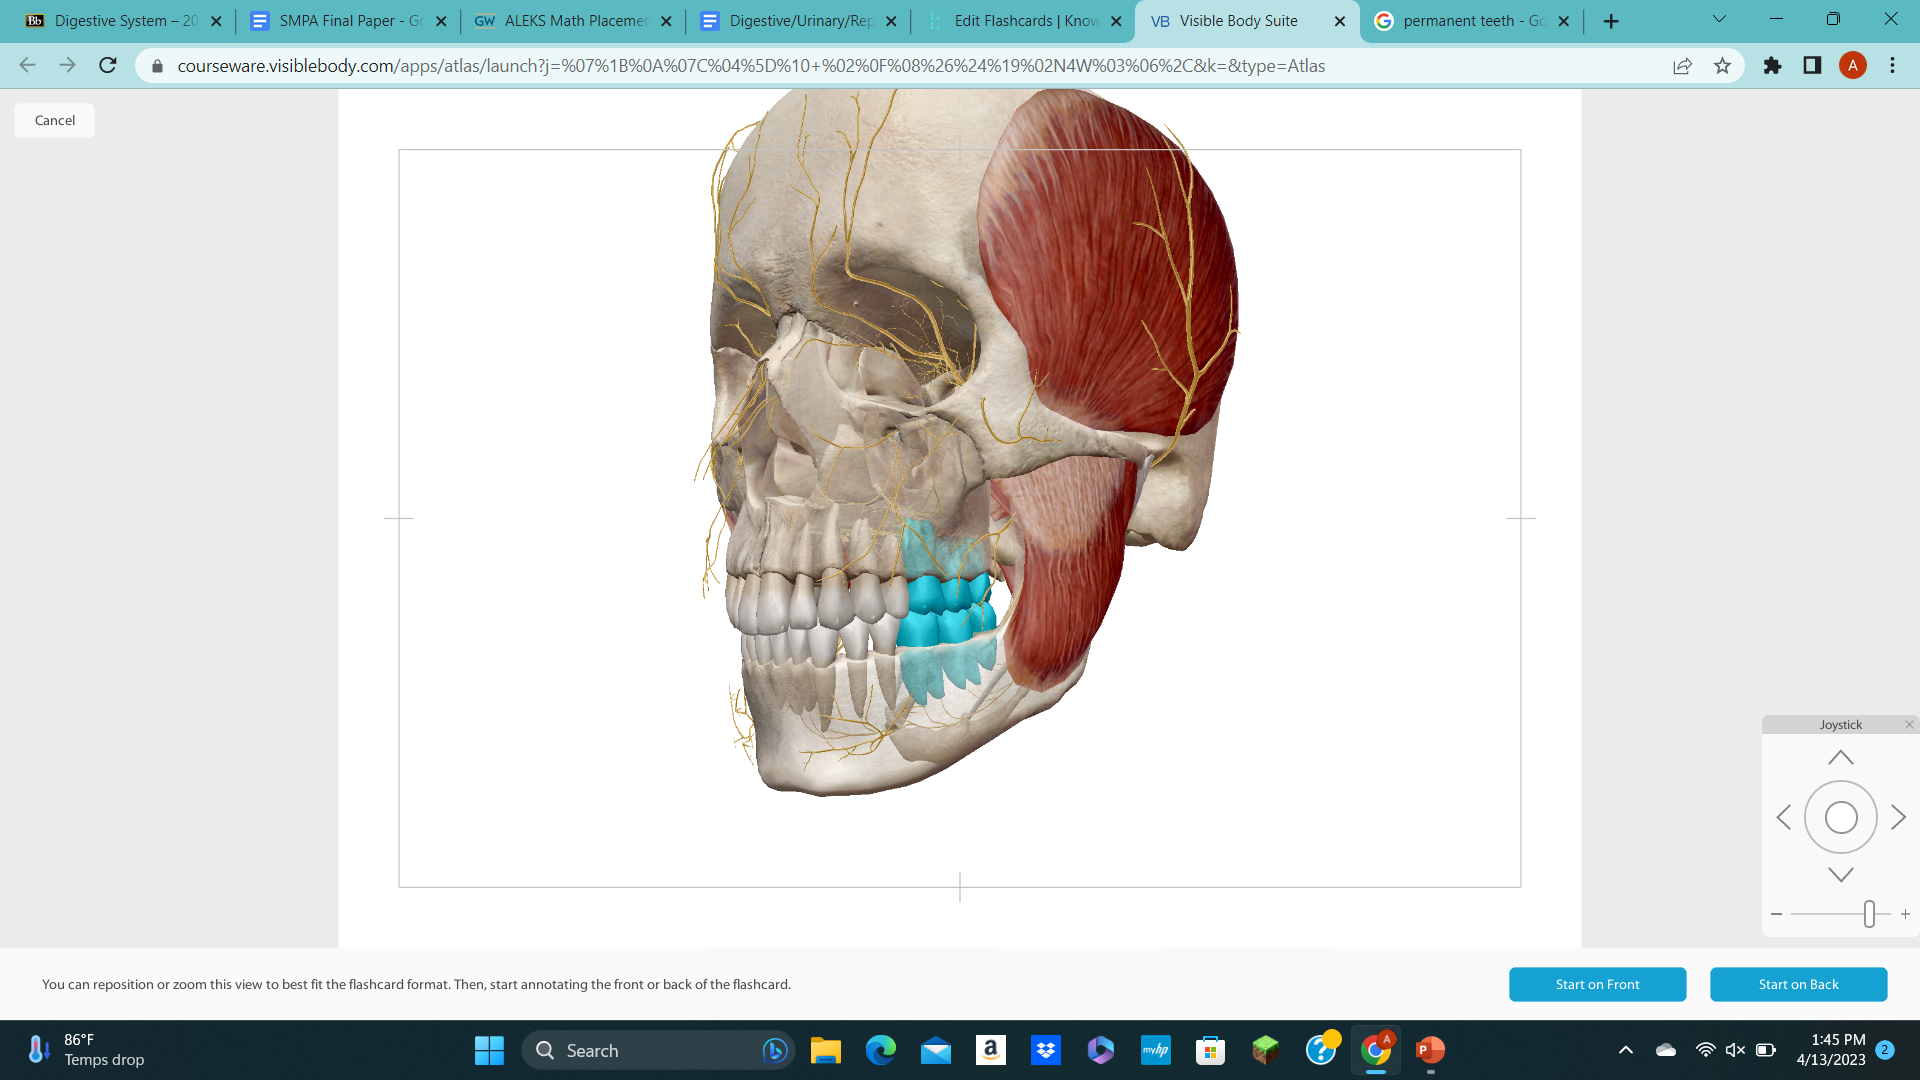
Task: Open Chrome's three-dot customize menu
Action: coord(1891,66)
